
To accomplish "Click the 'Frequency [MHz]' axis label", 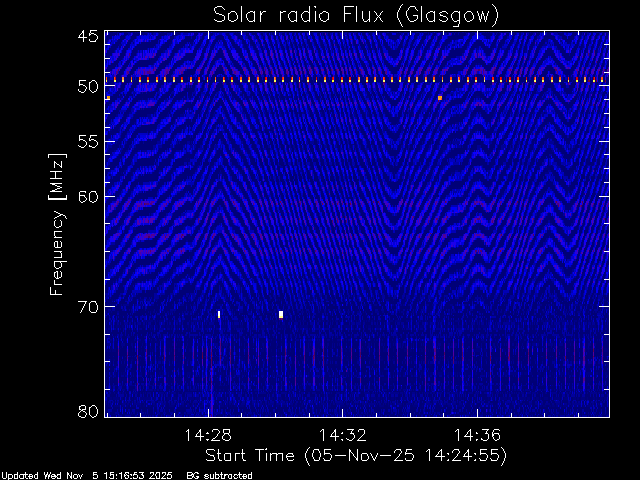I will (57, 224).
